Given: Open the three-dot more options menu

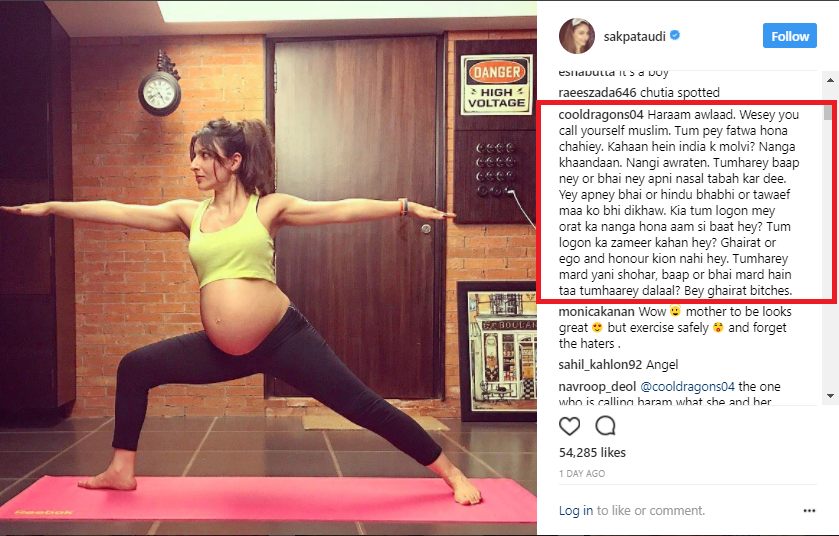Looking at the screenshot, I should [810, 511].
